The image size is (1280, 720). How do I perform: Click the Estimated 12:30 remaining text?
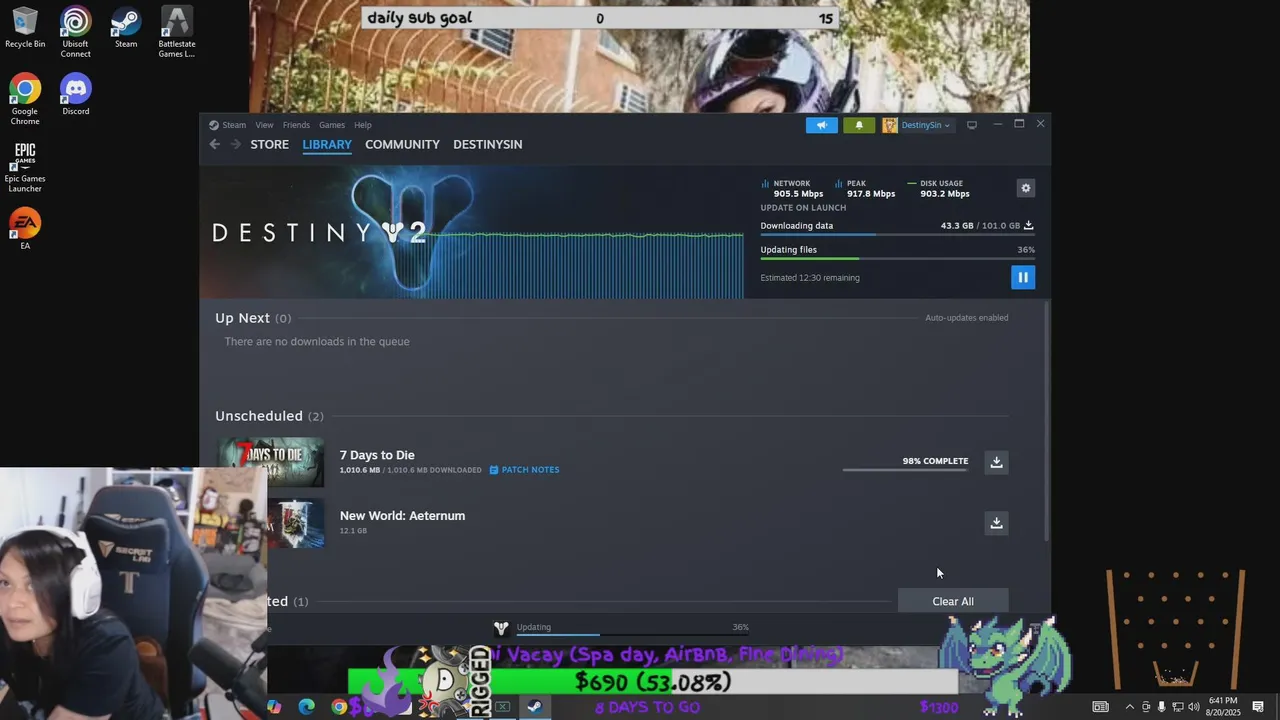pyautogui.click(x=810, y=278)
